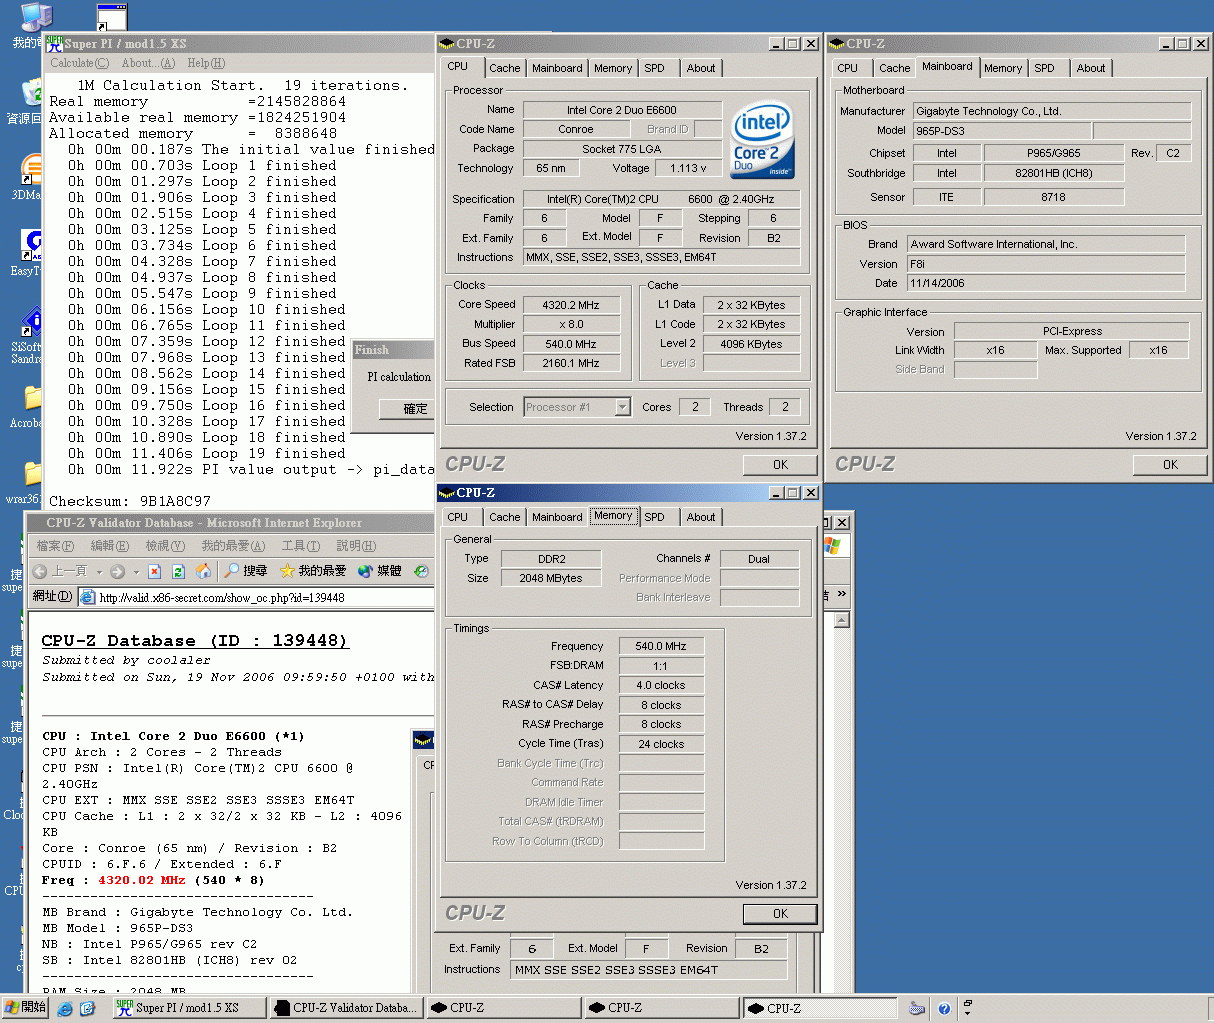Image resolution: width=1214 pixels, height=1023 pixels.
Task: Refresh the page in Internet Explorer
Action: pyautogui.click(x=178, y=571)
